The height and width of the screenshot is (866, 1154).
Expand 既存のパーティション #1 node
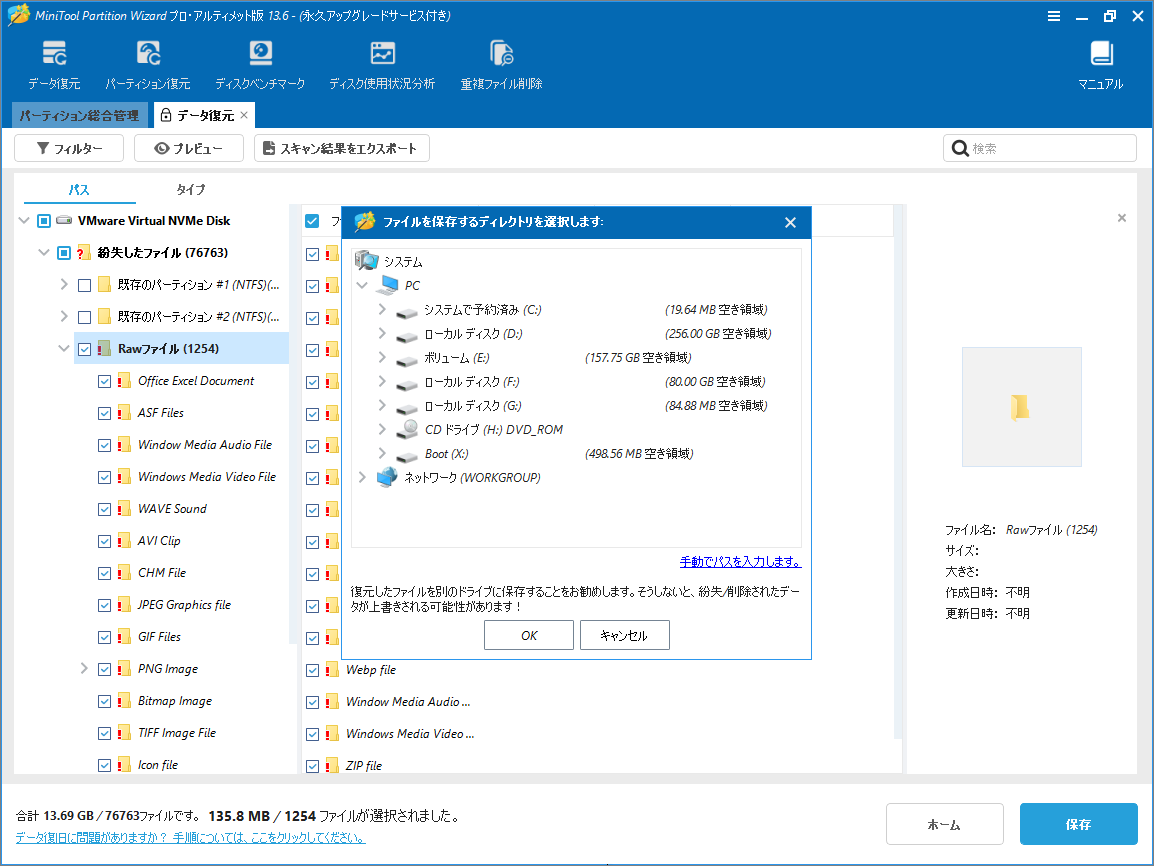(64, 285)
